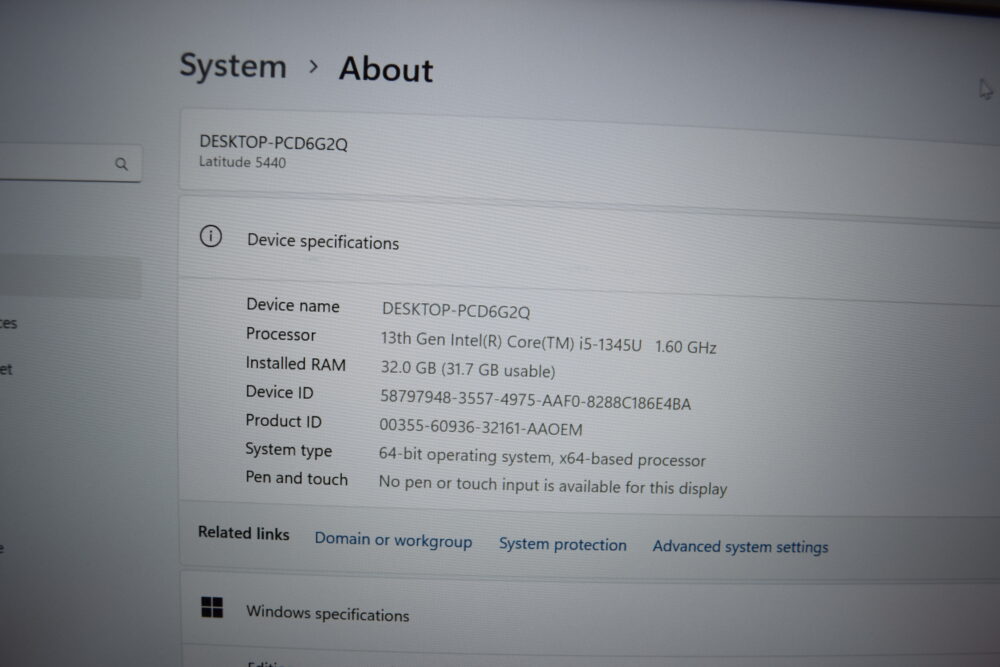Click the search magnifier icon in sidebar
This screenshot has height=667, width=1000.
pyautogui.click(x=121, y=164)
